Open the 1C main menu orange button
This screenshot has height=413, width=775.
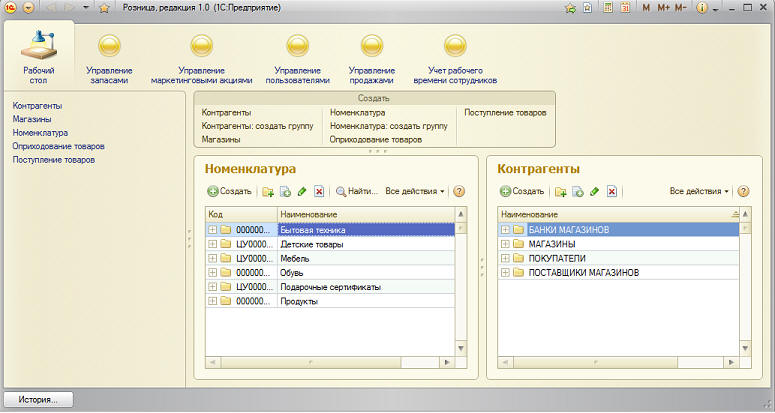pyautogui.click(x=11, y=8)
